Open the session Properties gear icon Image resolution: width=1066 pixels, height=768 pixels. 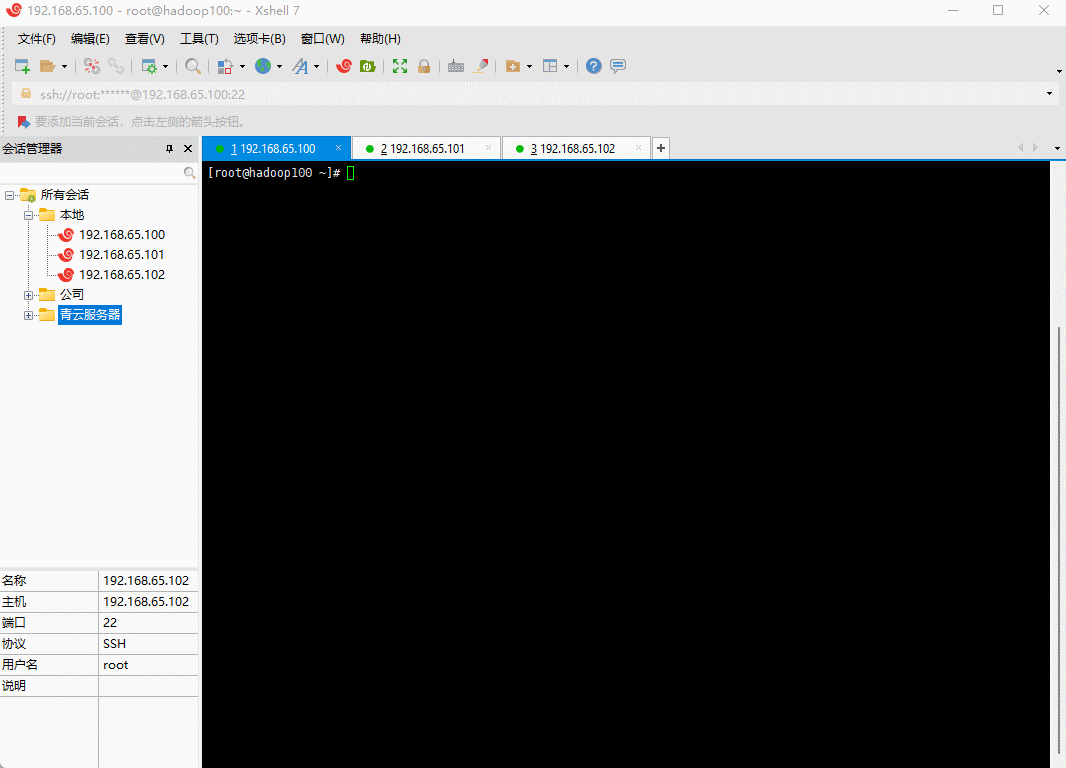[149, 66]
